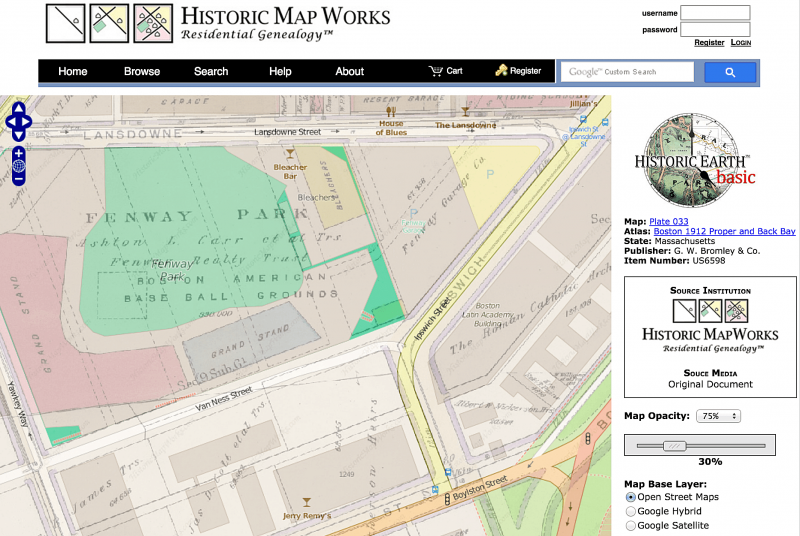Open the Map Opacity 75% dropdown
This screenshot has height=536, width=800.
tap(718, 416)
